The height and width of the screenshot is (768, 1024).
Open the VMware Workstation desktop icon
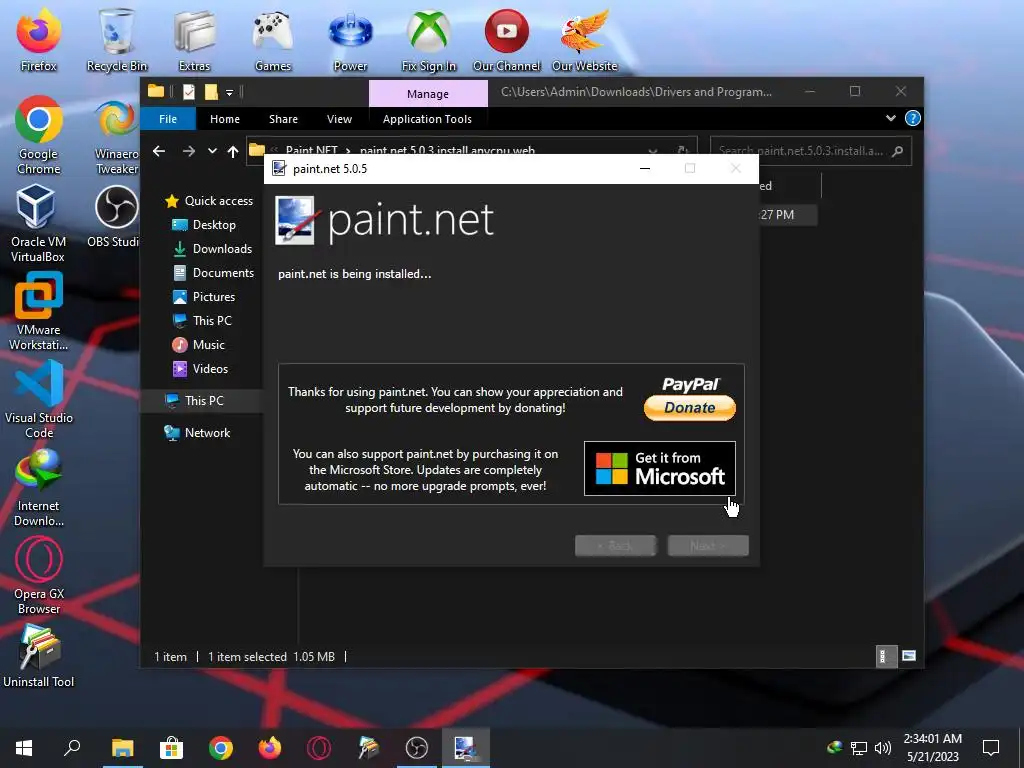click(39, 312)
